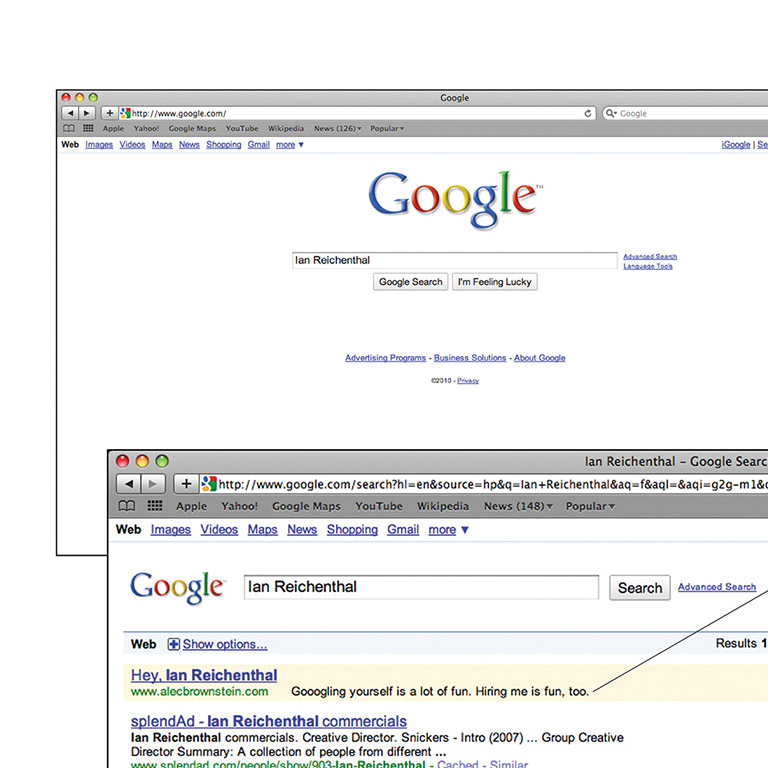Open Wikipedia bookmark in front window
This screenshot has height=768, width=768.
coord(443,506)
